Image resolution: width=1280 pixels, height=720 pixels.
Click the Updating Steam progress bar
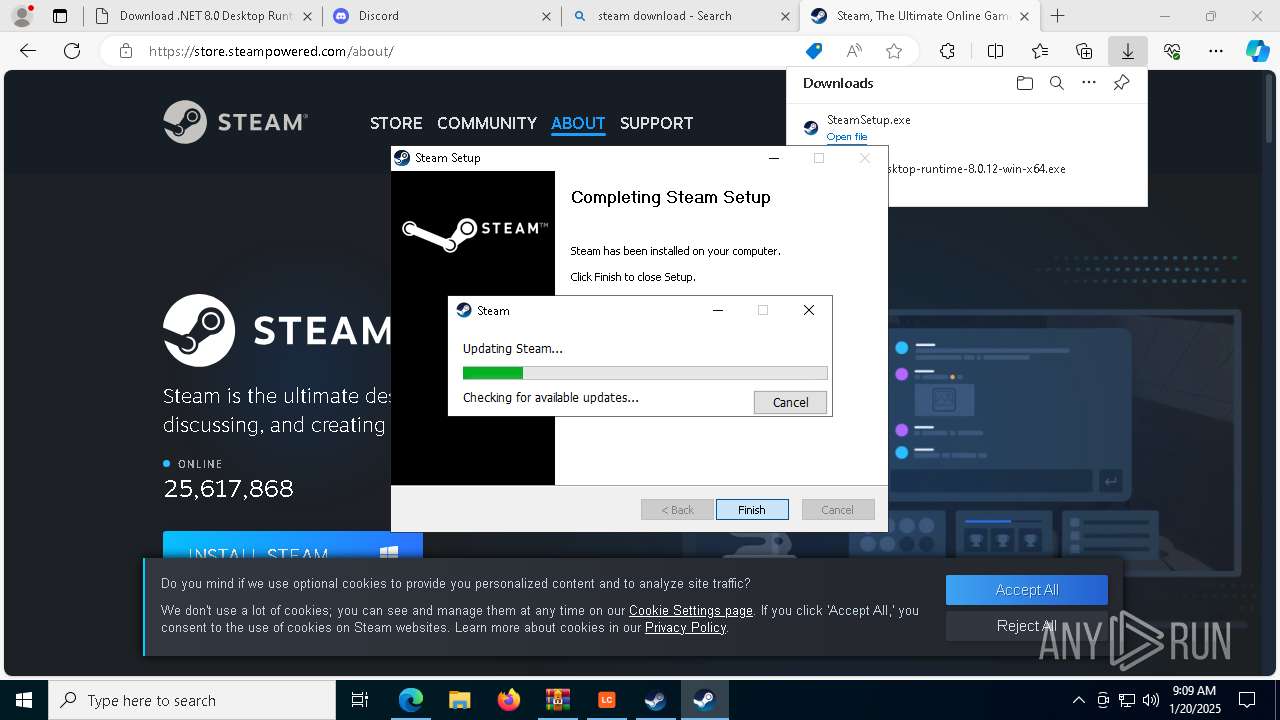tap(645, 373)
